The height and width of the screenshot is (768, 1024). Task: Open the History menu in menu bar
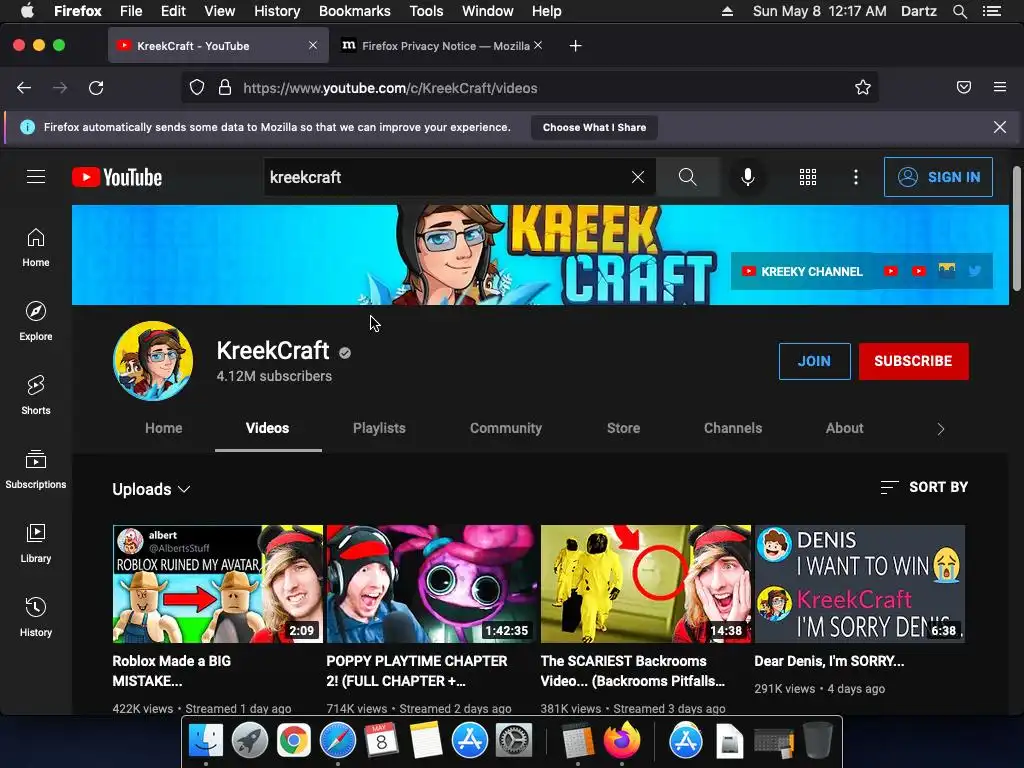277,11
